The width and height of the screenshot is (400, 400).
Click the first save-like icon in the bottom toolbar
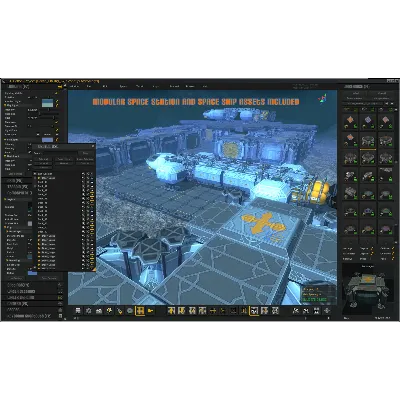point(78,311)
